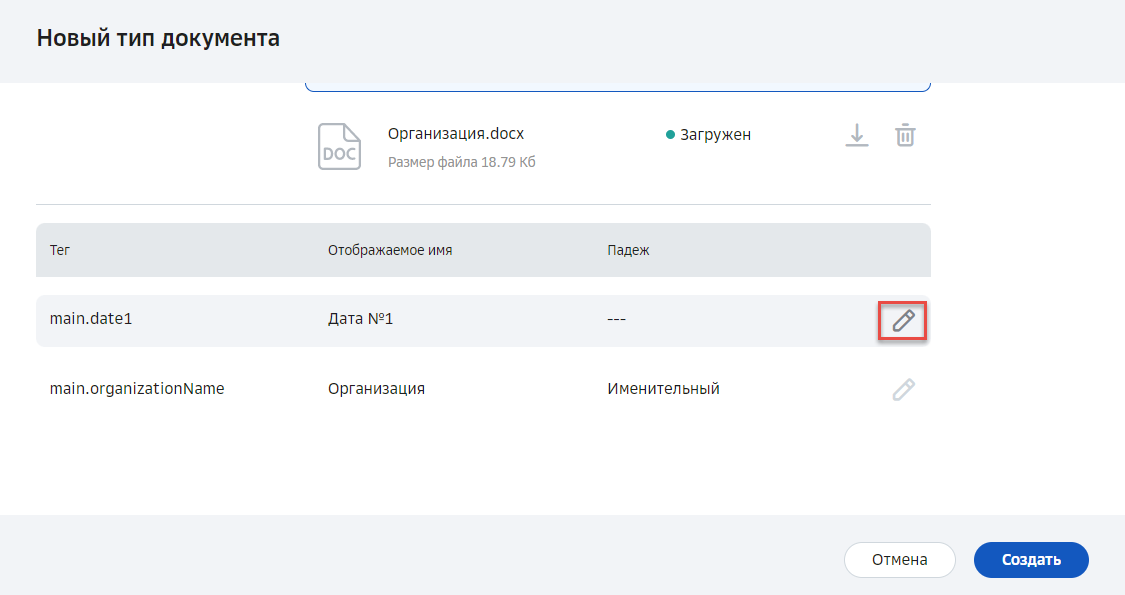Download the Организация.docx file
The image size is (1125, 595).
click(857, 135)
